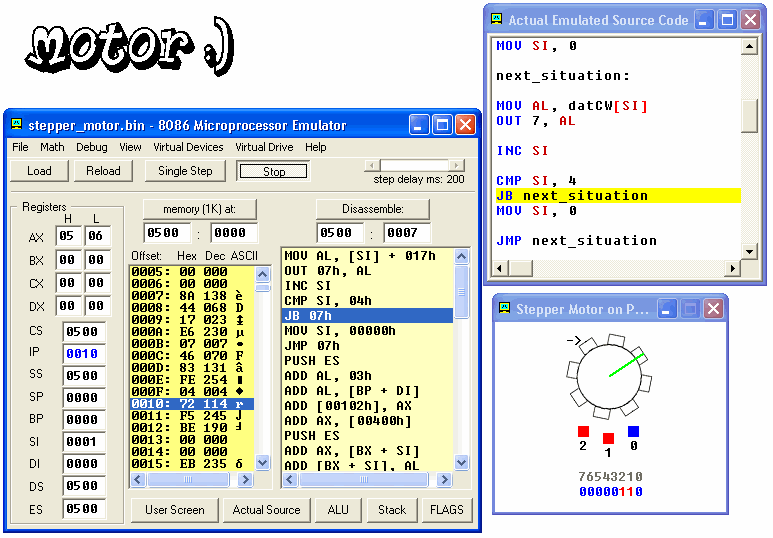This screenshot has height=538, width=773.
Task: Open the Actual Source window
Action: click(267, 510)
